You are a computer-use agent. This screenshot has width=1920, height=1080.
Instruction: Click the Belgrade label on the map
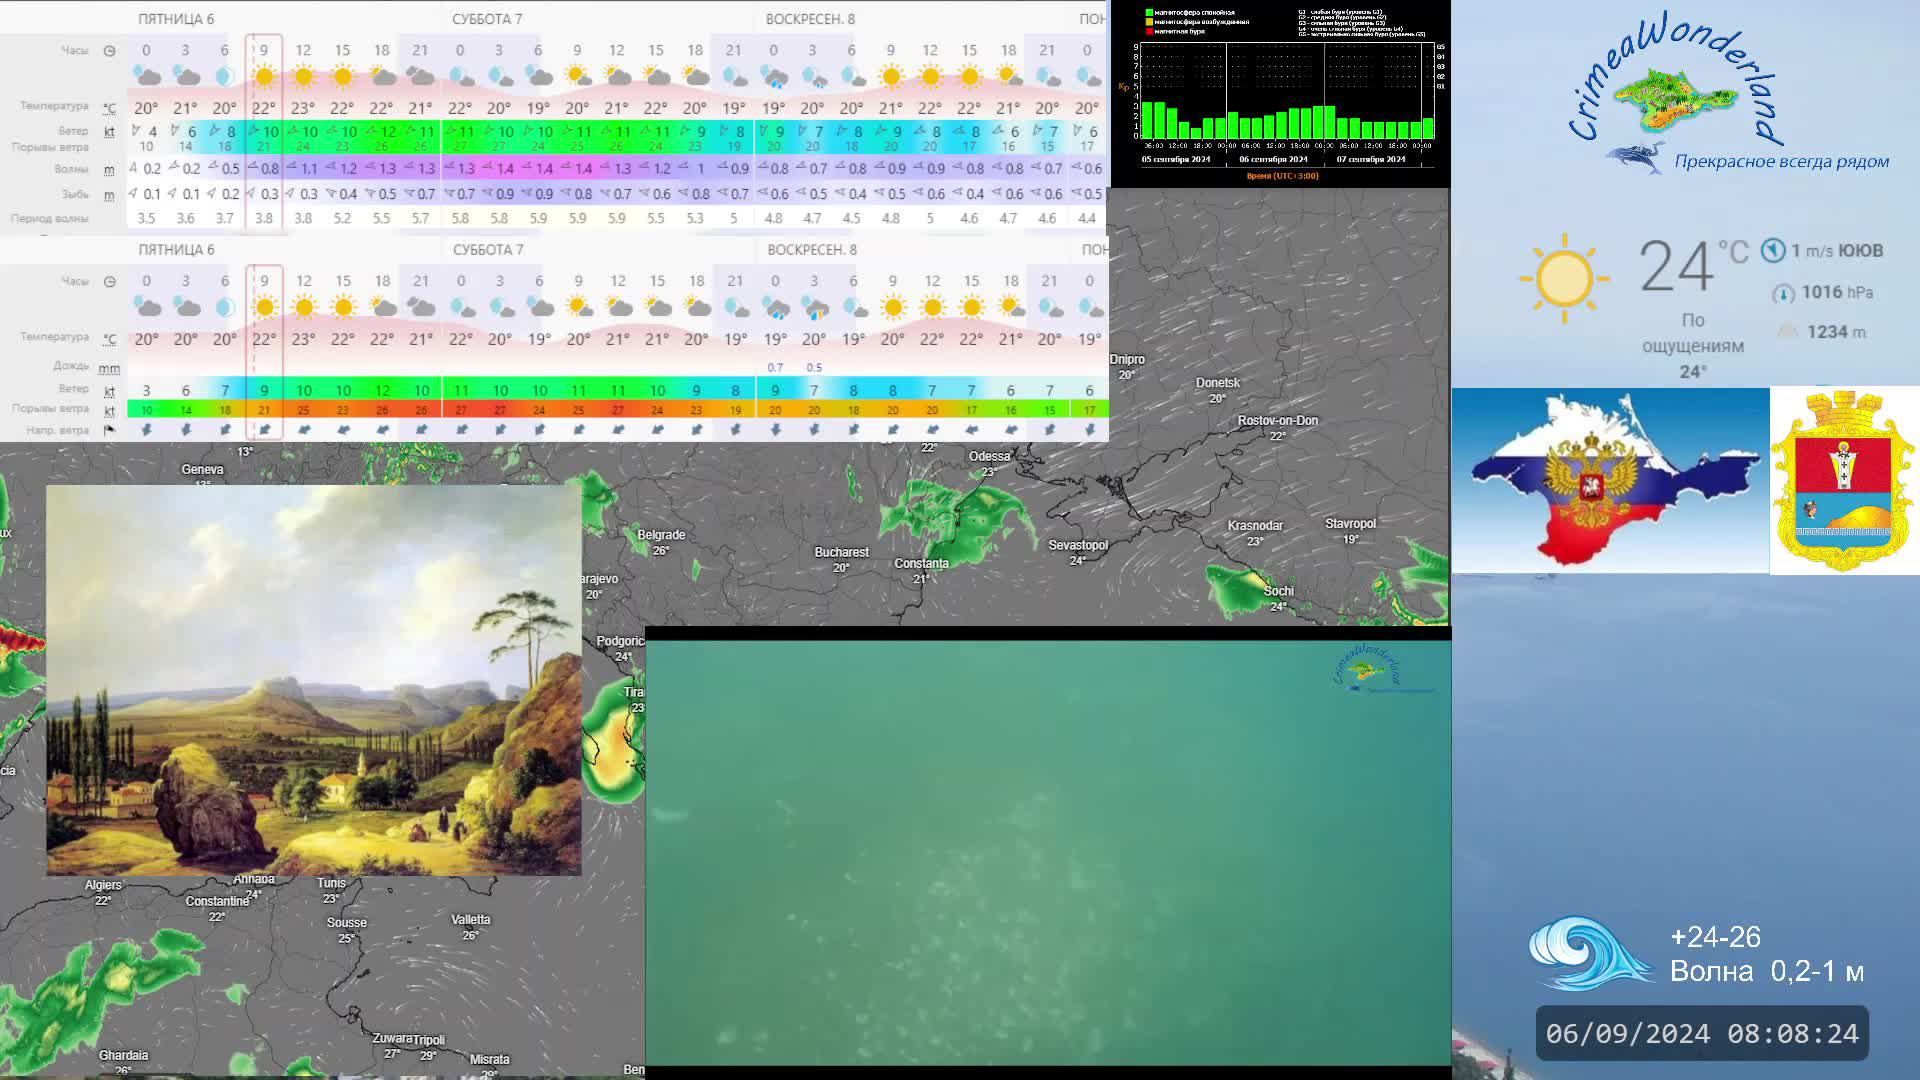point(661,535)
